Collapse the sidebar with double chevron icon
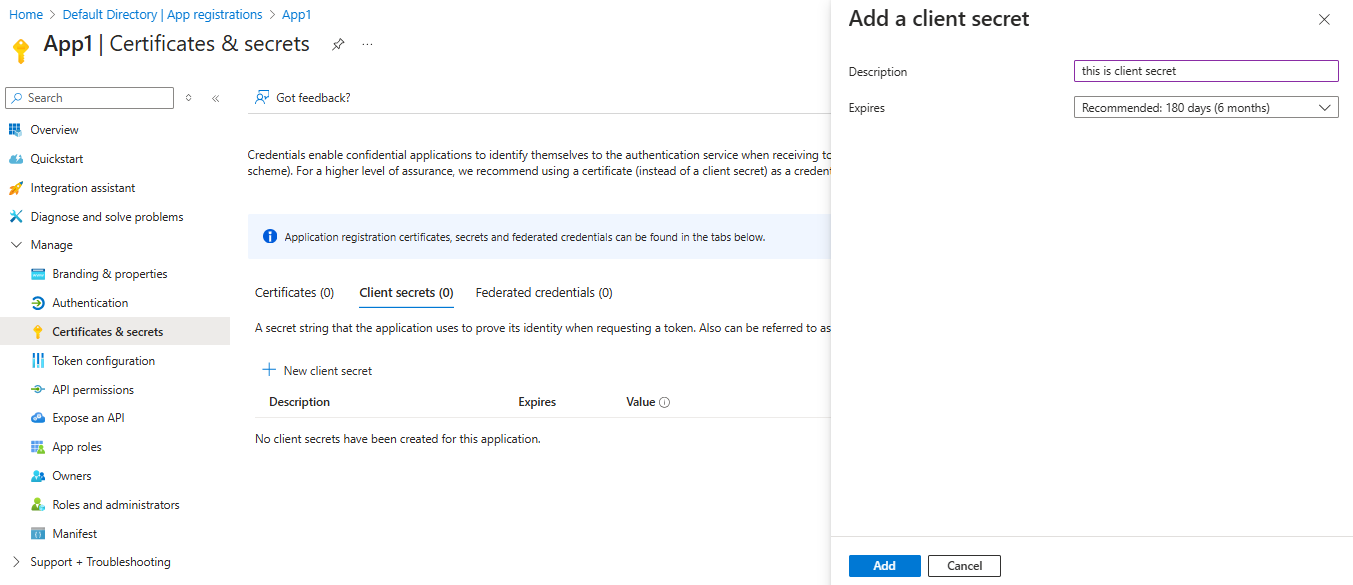 click(x=215, y=98)
